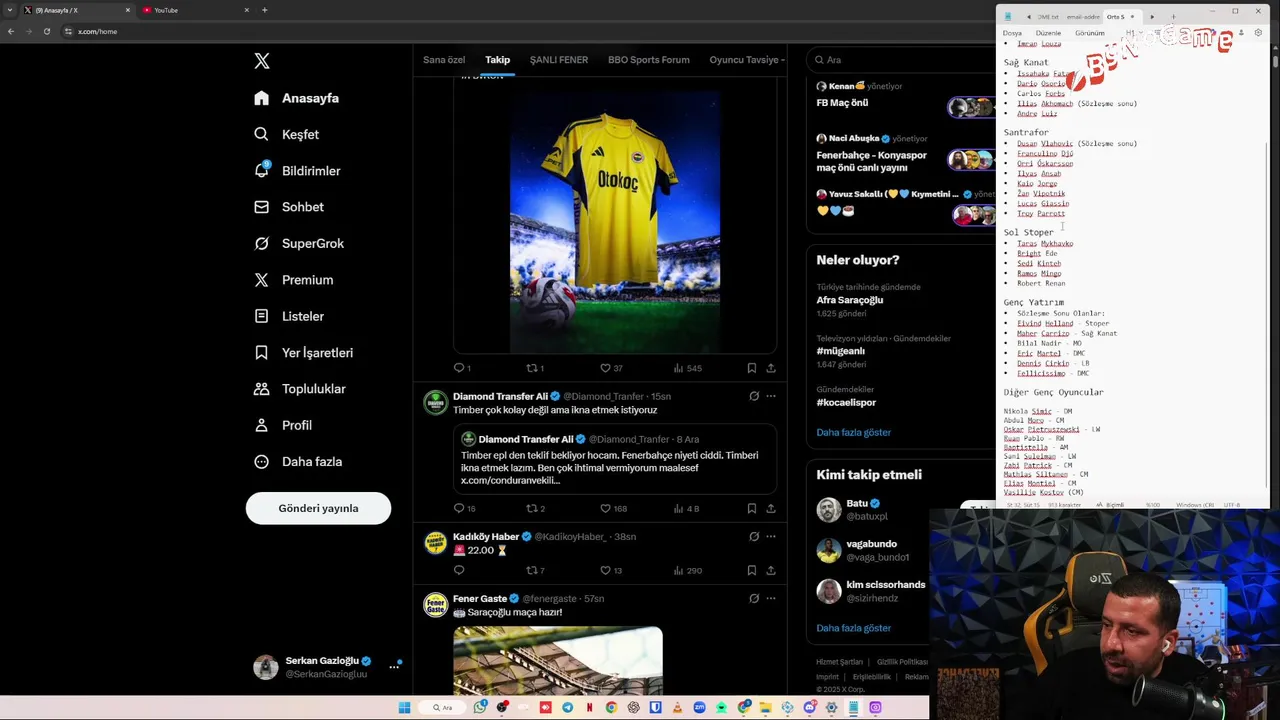Reply to Diamond Transfer Ali's Timber post
1280x720 pixels.
tap(464, 508)
